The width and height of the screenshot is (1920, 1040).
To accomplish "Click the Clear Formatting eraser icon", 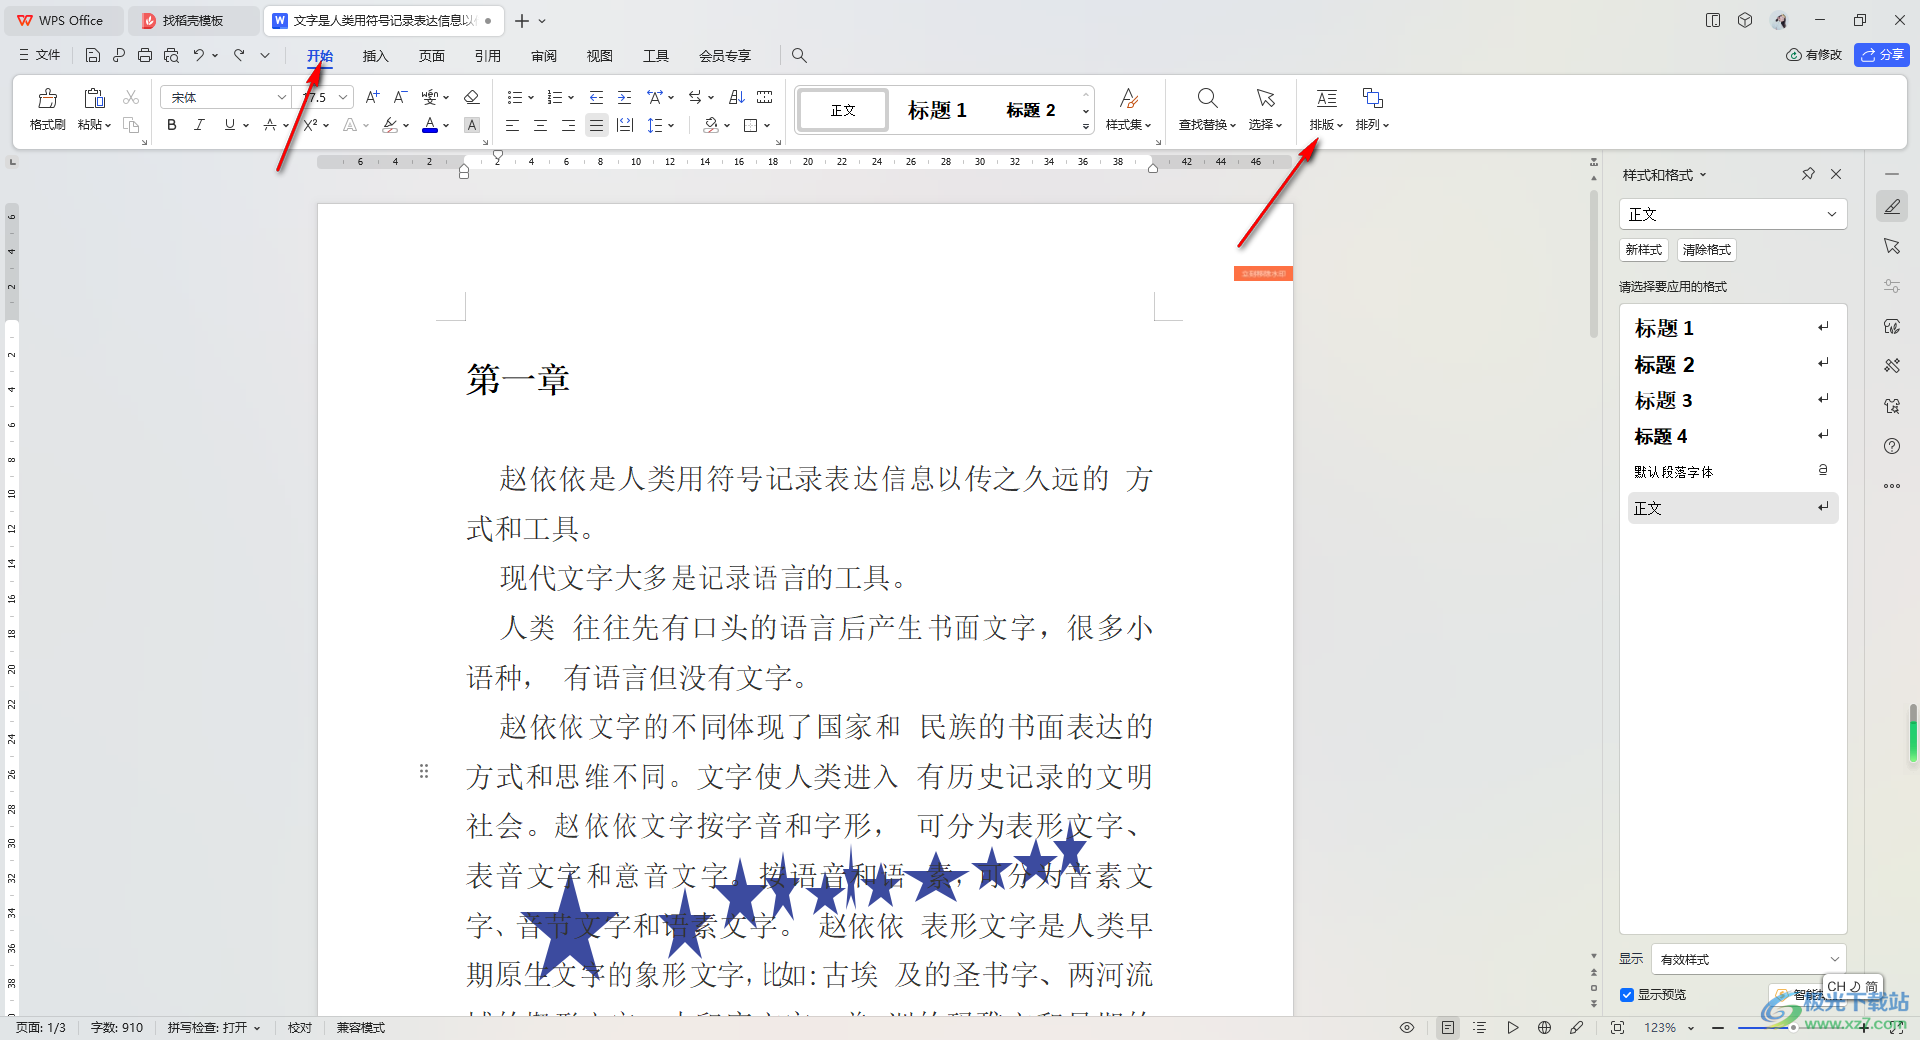I will (x=472, y=97).
